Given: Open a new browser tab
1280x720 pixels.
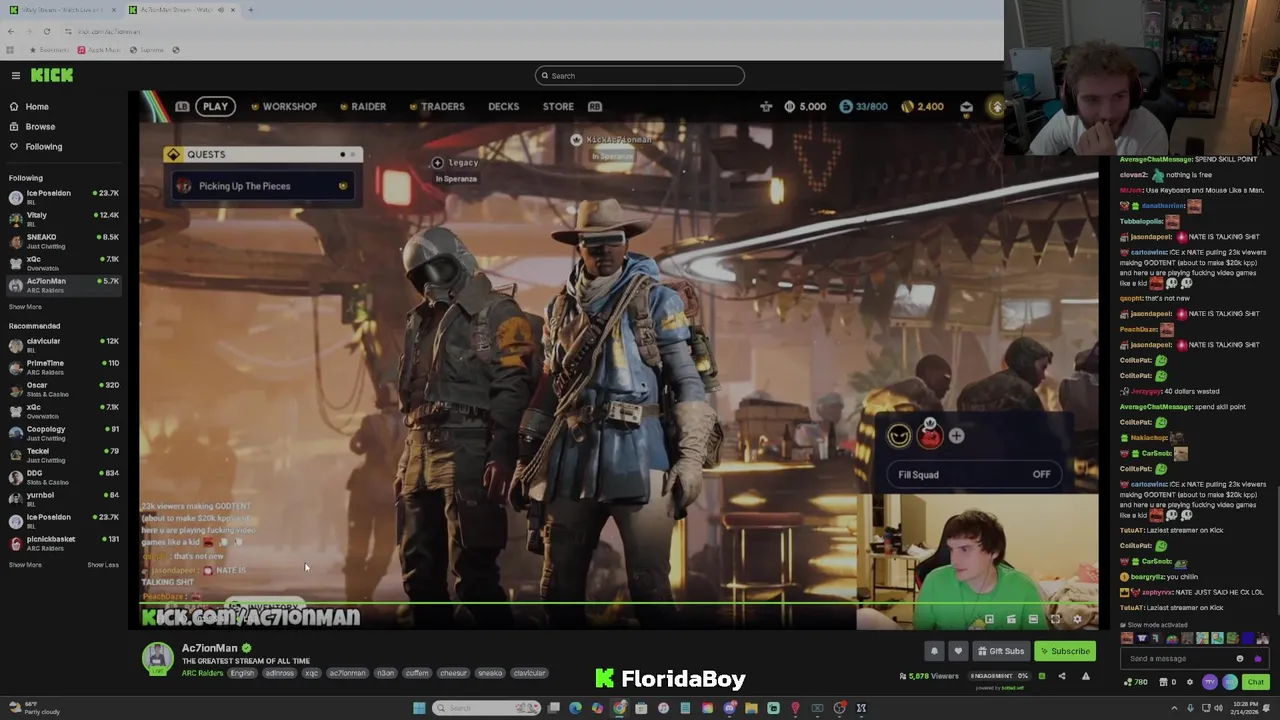Looking at the screenshot, I should [251, 10].
